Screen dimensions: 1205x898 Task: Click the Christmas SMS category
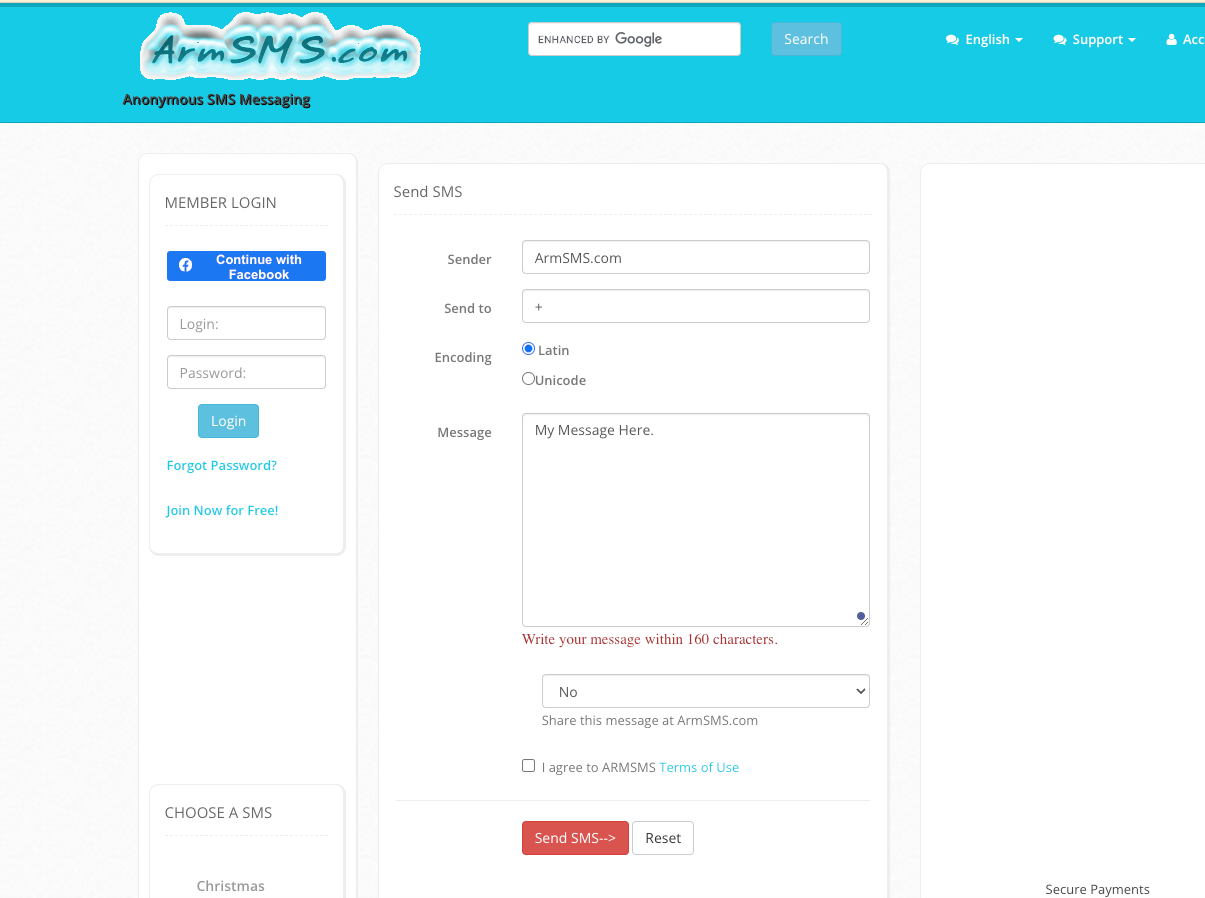(x=231, y=886)
